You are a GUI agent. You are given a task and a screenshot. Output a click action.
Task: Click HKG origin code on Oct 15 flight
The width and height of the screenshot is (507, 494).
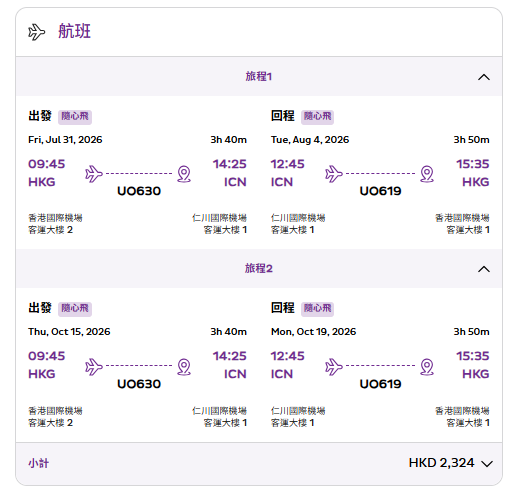[42, 374]
